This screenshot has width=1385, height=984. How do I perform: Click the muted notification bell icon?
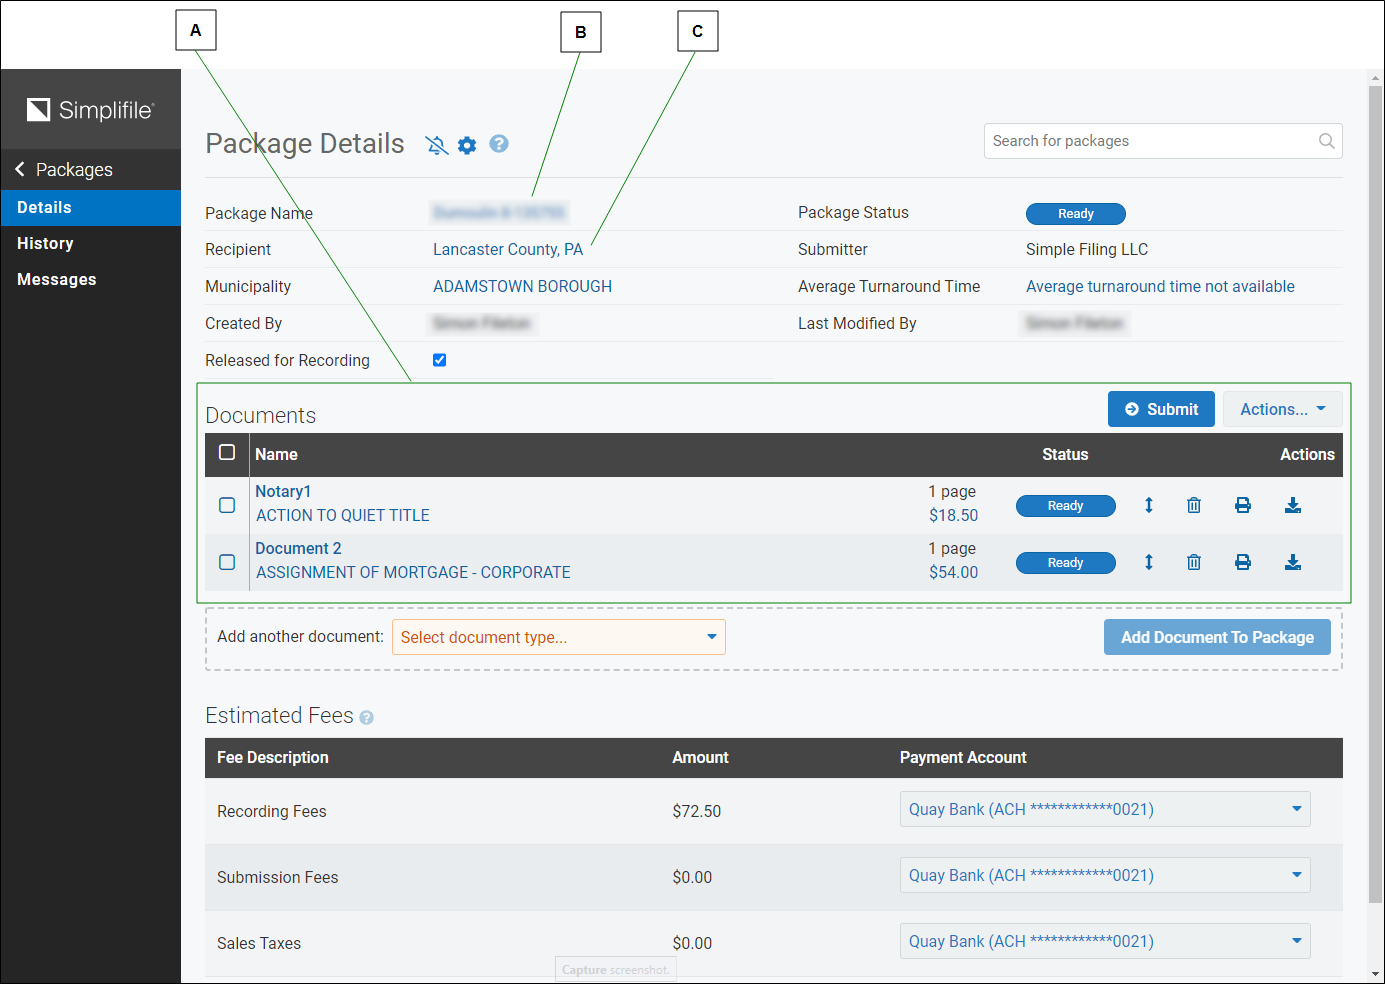436,146
